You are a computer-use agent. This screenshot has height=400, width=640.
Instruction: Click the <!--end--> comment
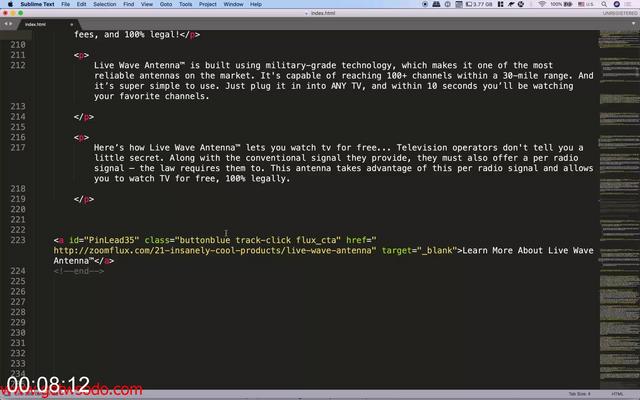tap(79, 271)
